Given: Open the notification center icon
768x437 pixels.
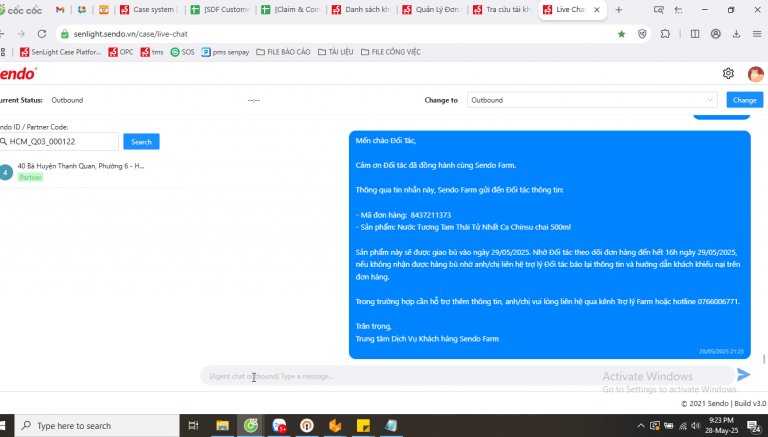Looking at the screenshot, I should [754, 426].
